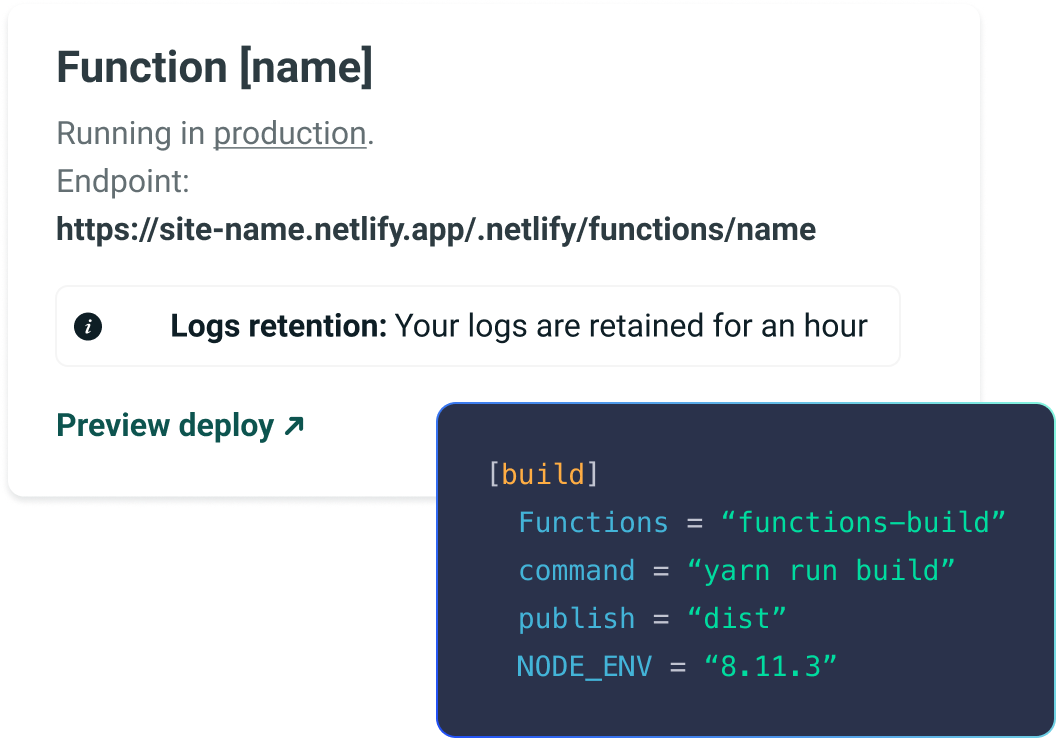
Task: Click the "Running in" status text
Action: [x=131, y=134]
